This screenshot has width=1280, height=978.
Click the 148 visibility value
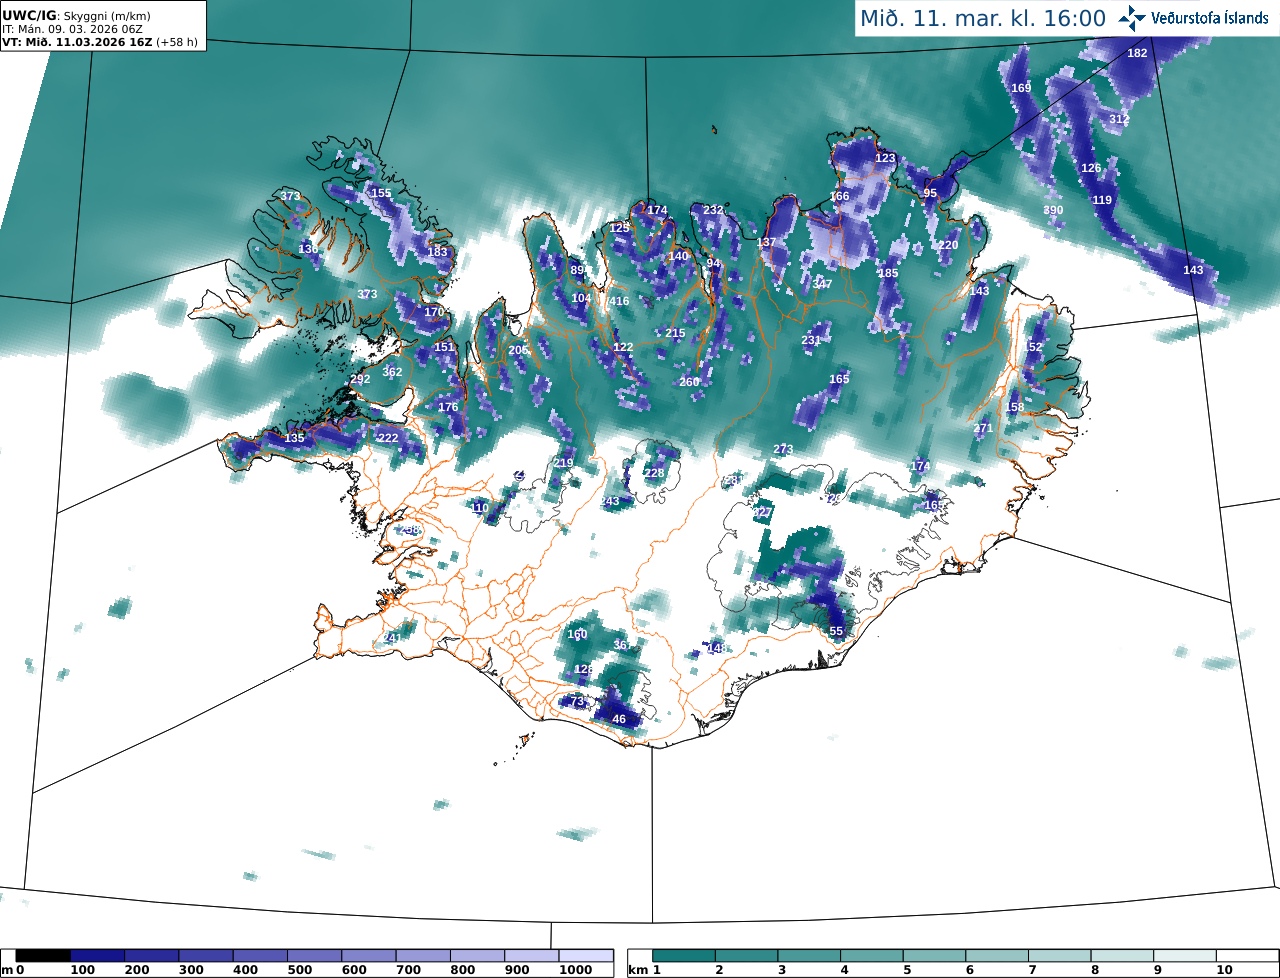pos(716,648)
